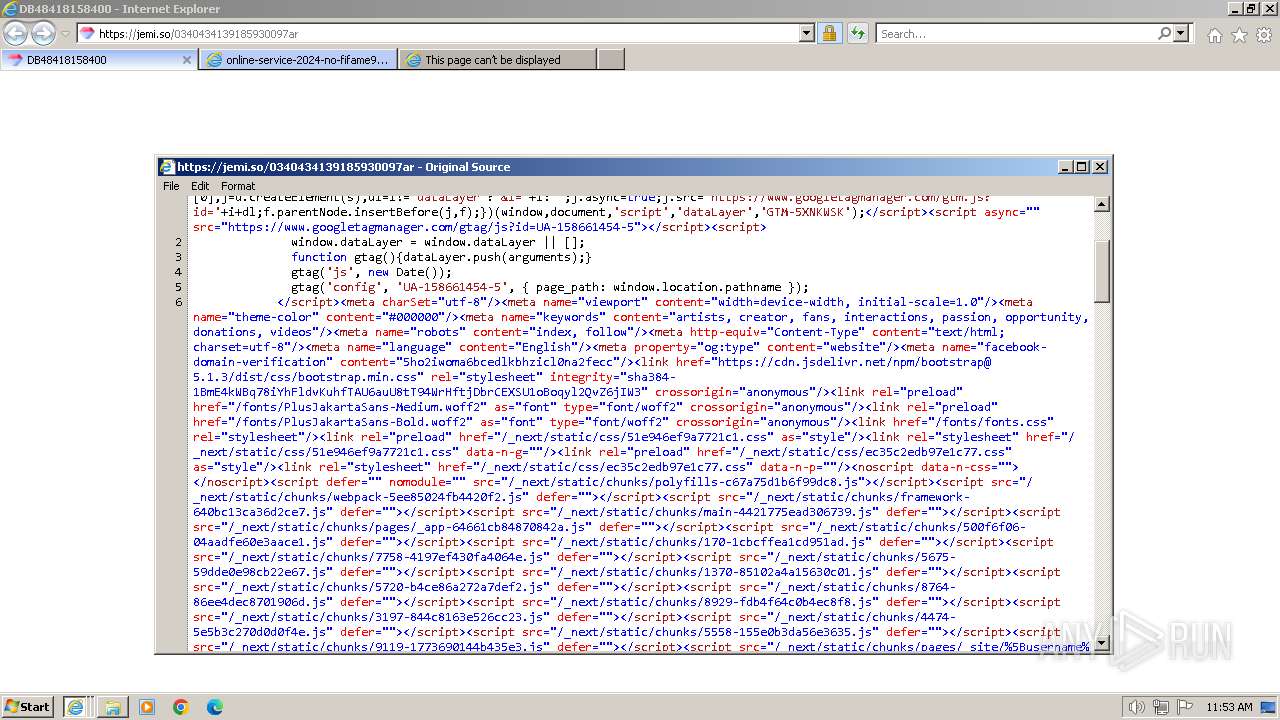
Task: Open Format menu in Original Source window
Action: pyautogui.click(x=238, y=186)
